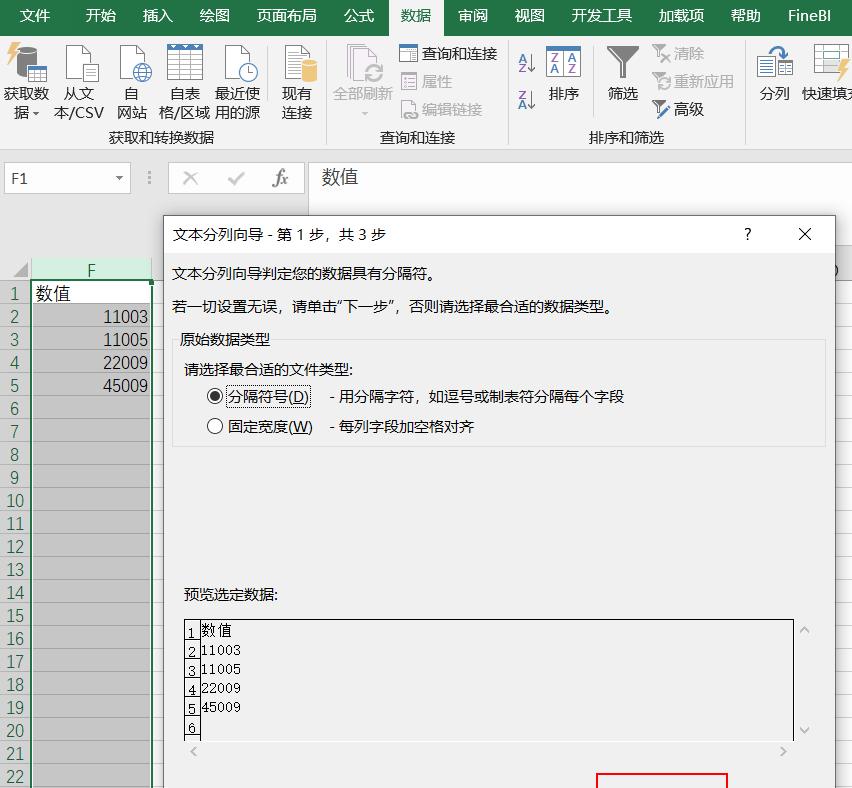Click the From Web (自网站) icon
This screenshot has width=852, height=788.
[134, 62]
